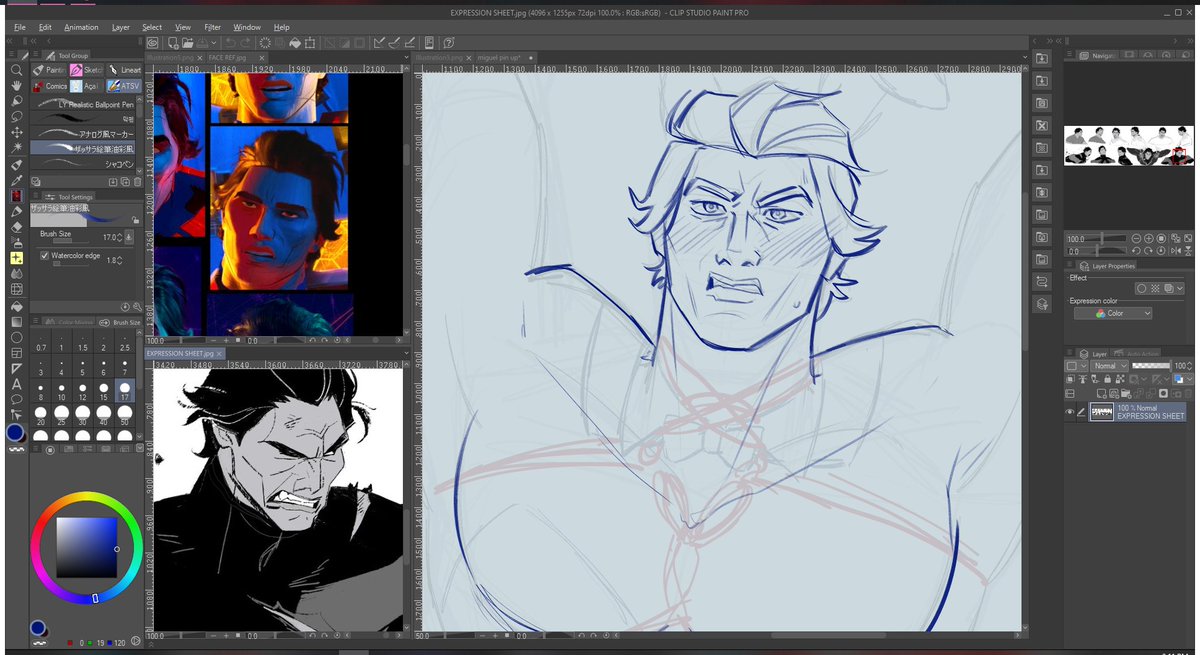The height and width of the screenshot is (655, 1200).
Task: Click the Navigator expression sheet thumbnail
Action: [1129, 146]
